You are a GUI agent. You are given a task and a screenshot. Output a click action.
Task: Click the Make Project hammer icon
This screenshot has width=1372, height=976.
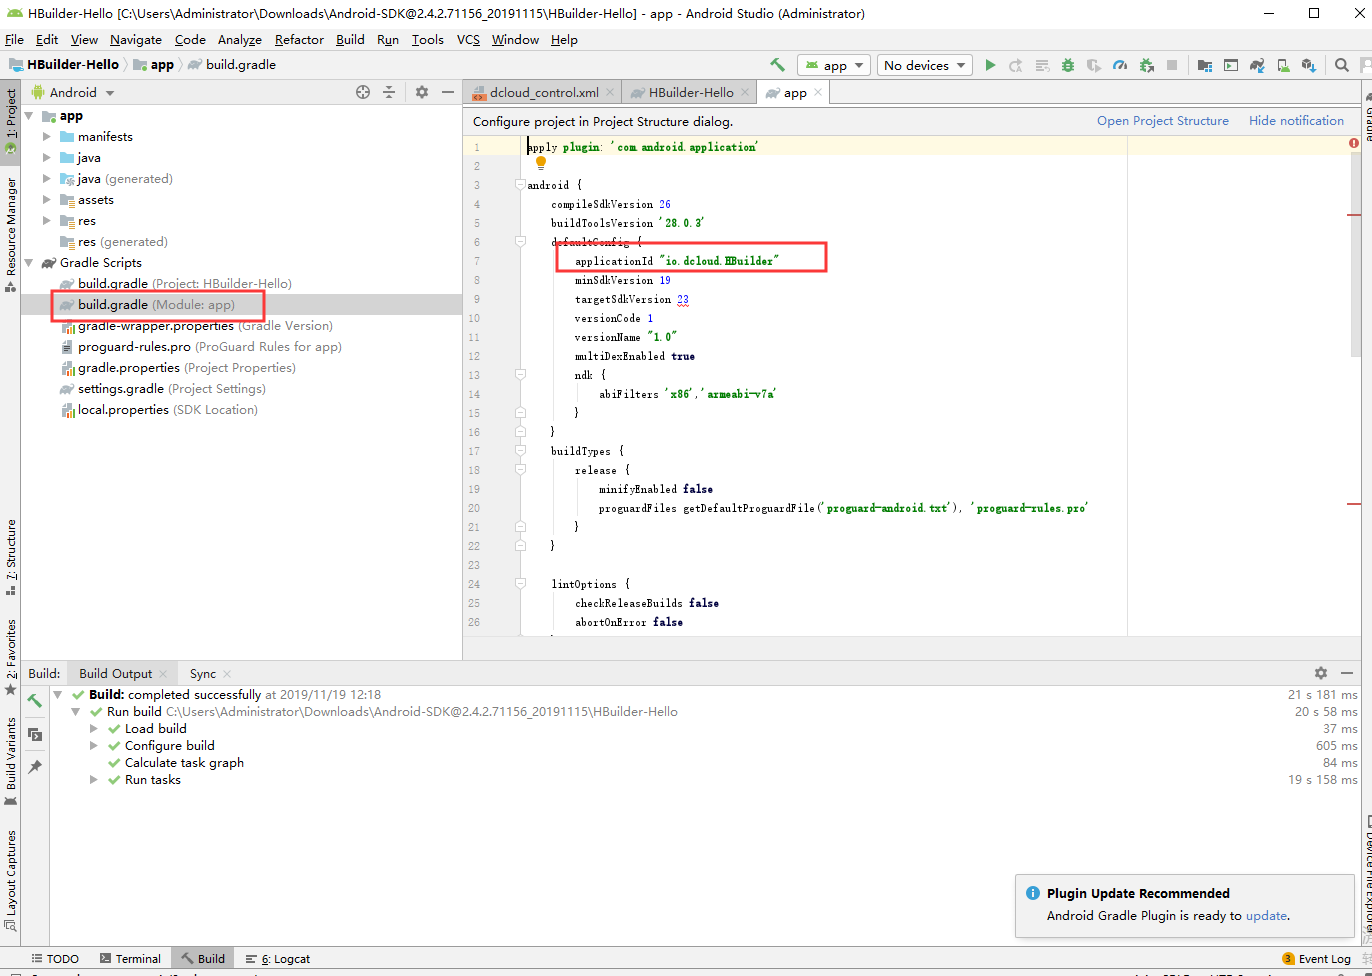[777, 65]
